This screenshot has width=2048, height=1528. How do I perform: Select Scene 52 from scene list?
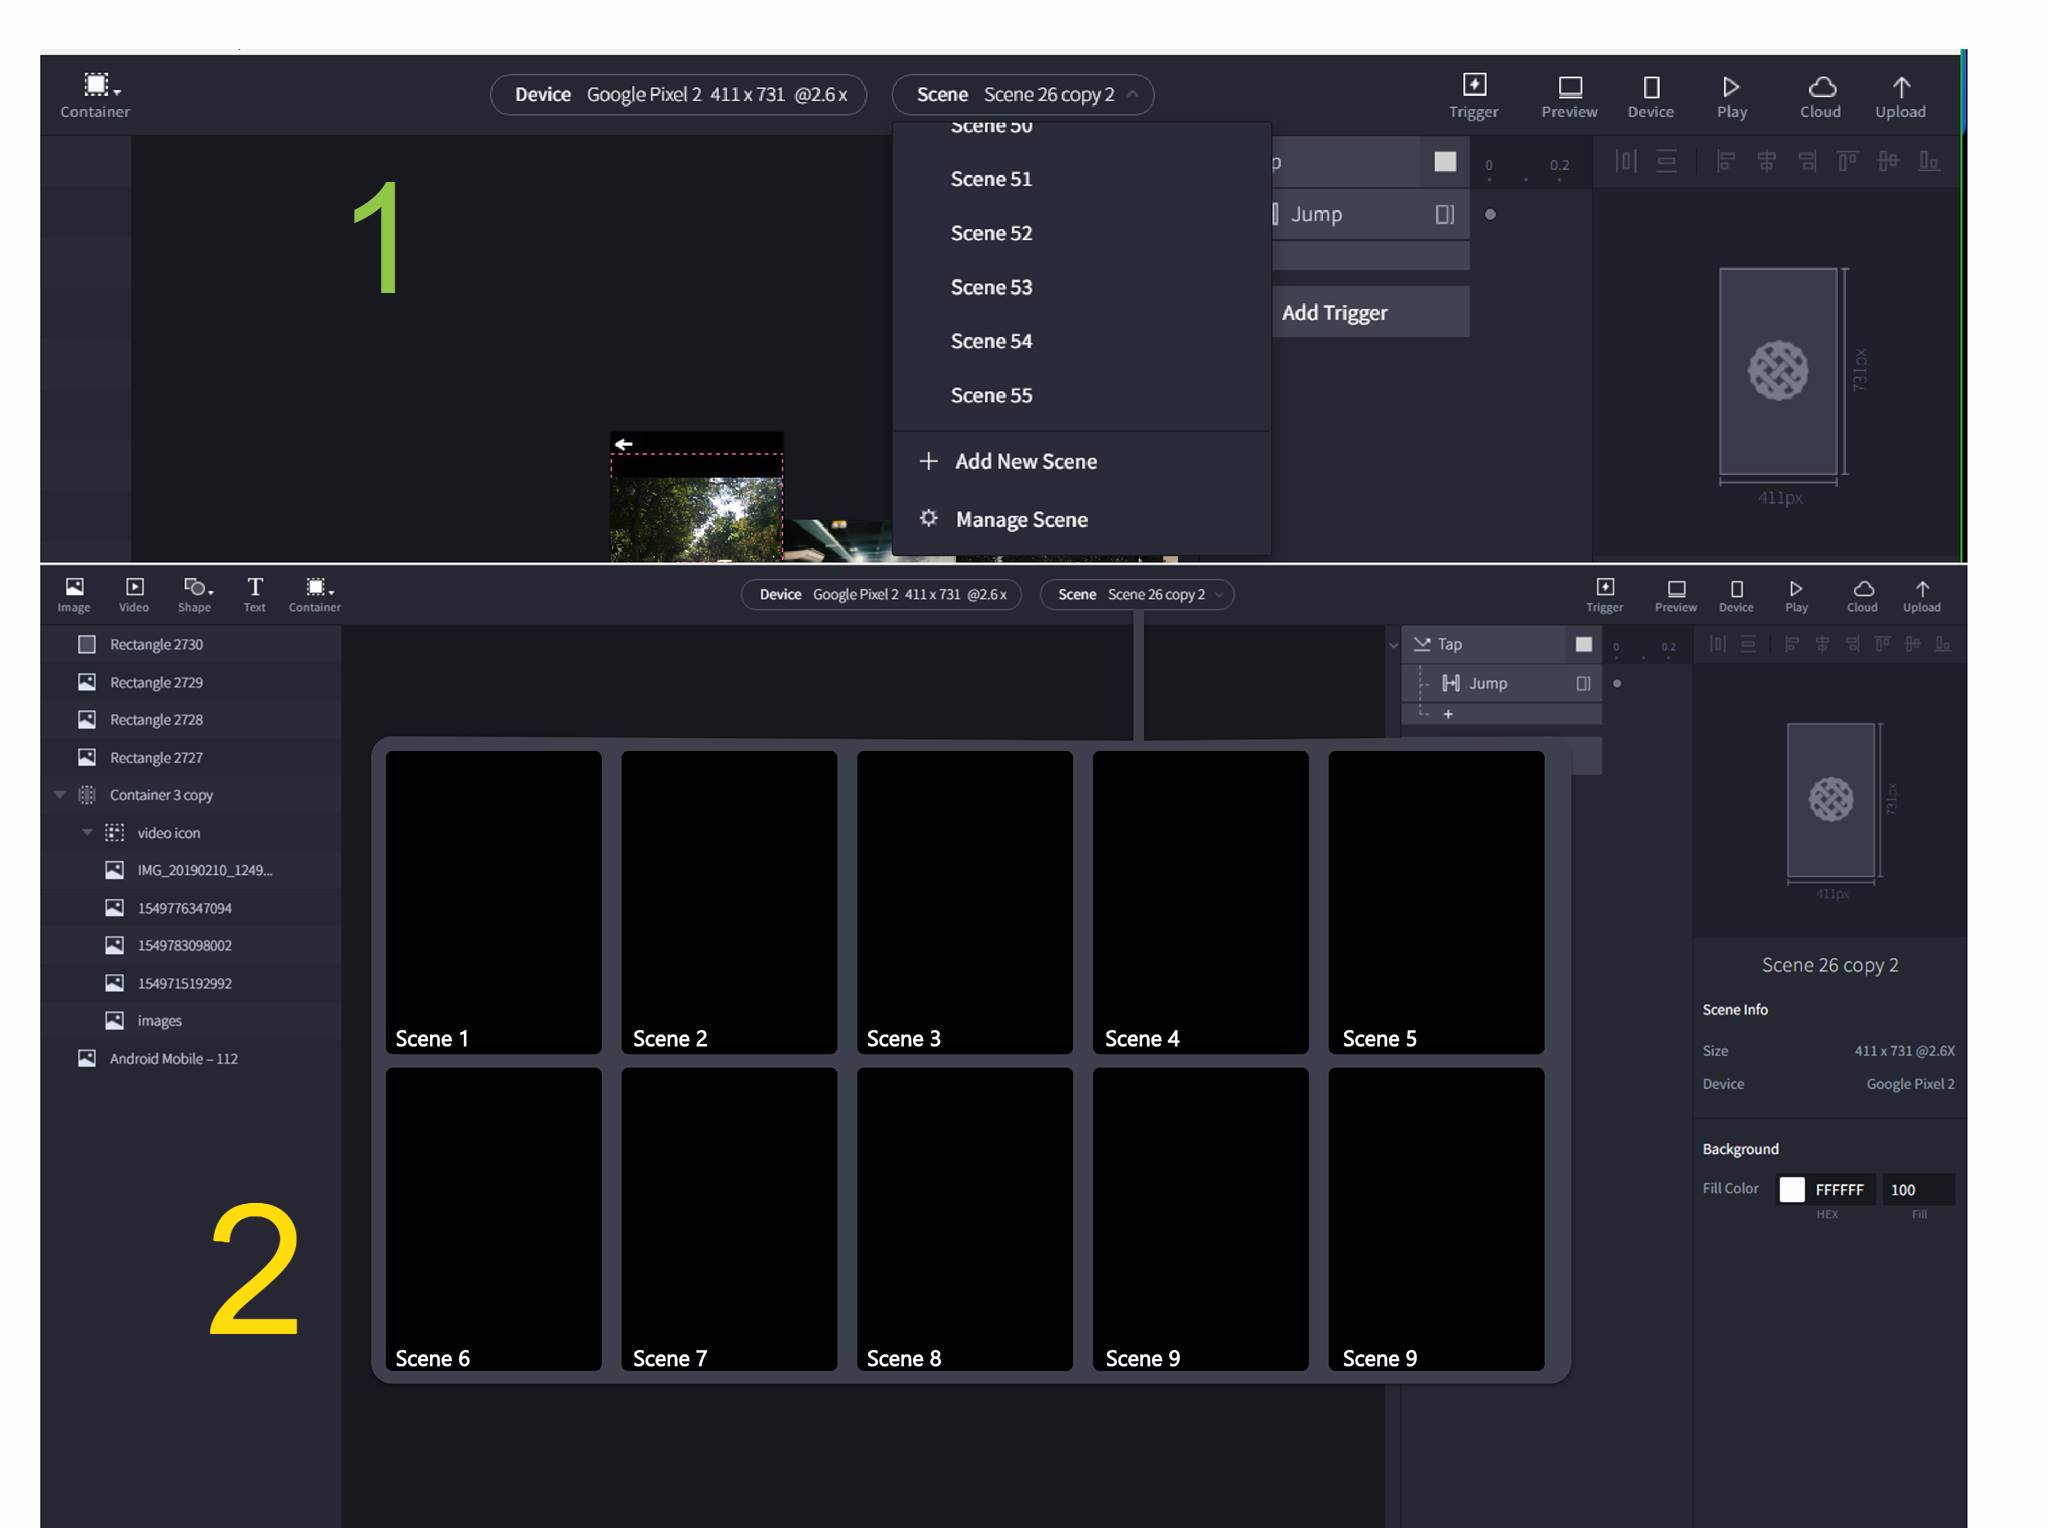1081,233
